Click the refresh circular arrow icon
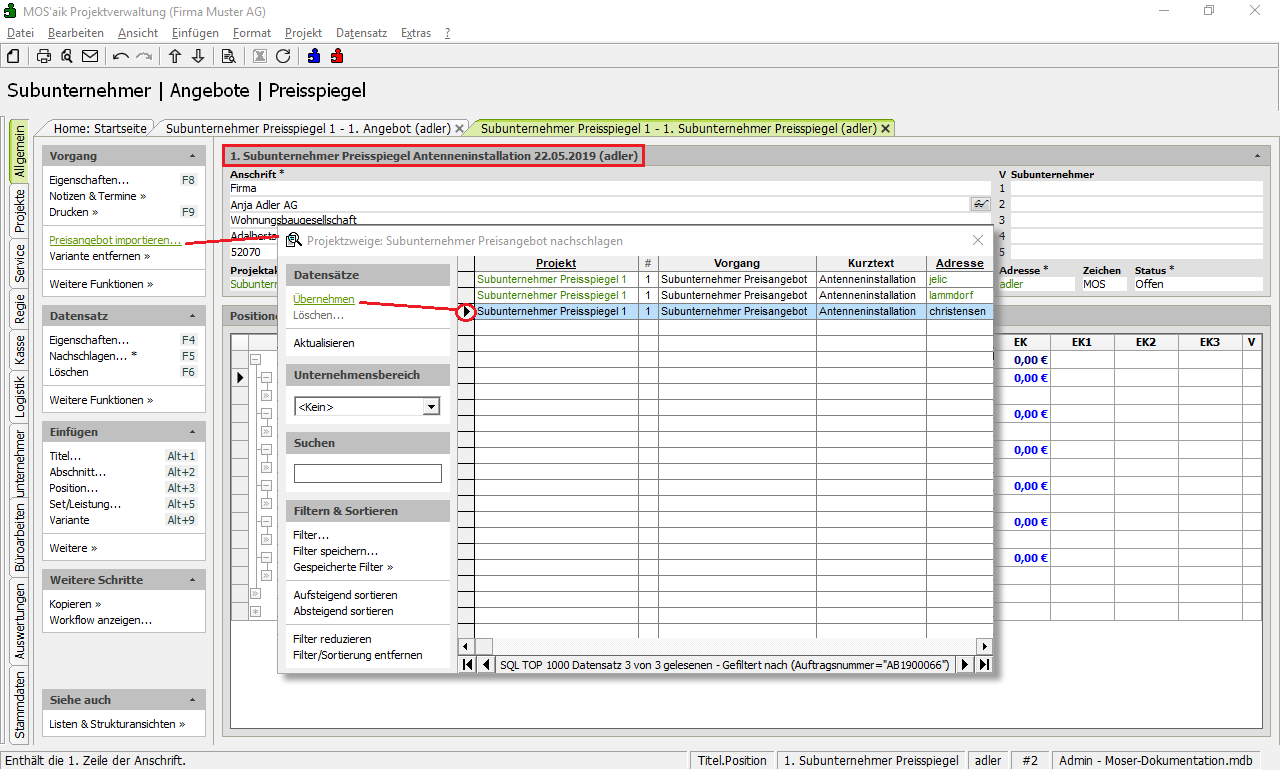The width and height of the screenshot is (1280, 770). (283, 56)
